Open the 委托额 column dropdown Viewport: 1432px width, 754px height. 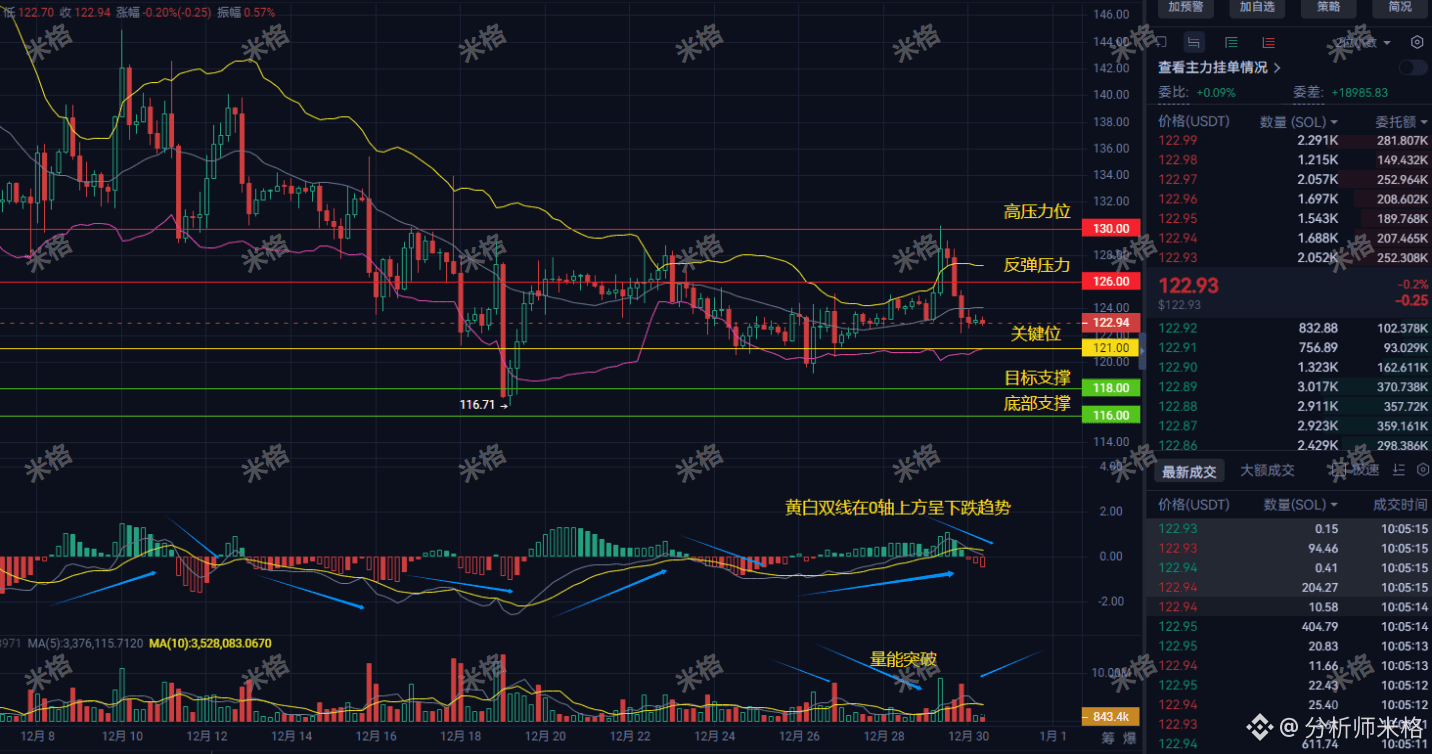1401,121
